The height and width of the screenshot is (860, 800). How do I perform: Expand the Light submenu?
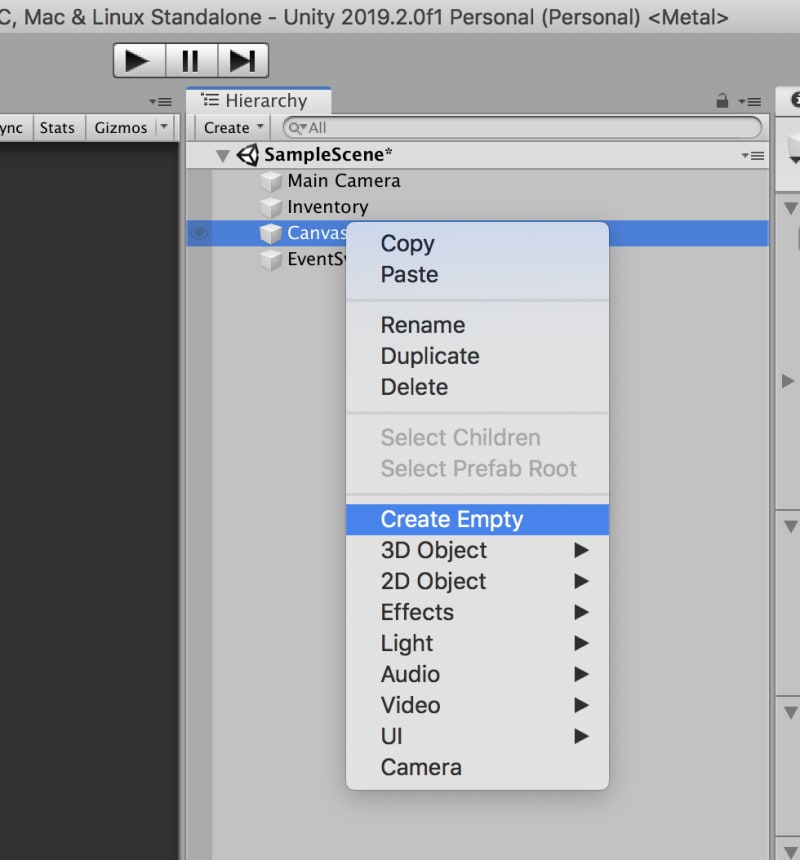(477, 643)
